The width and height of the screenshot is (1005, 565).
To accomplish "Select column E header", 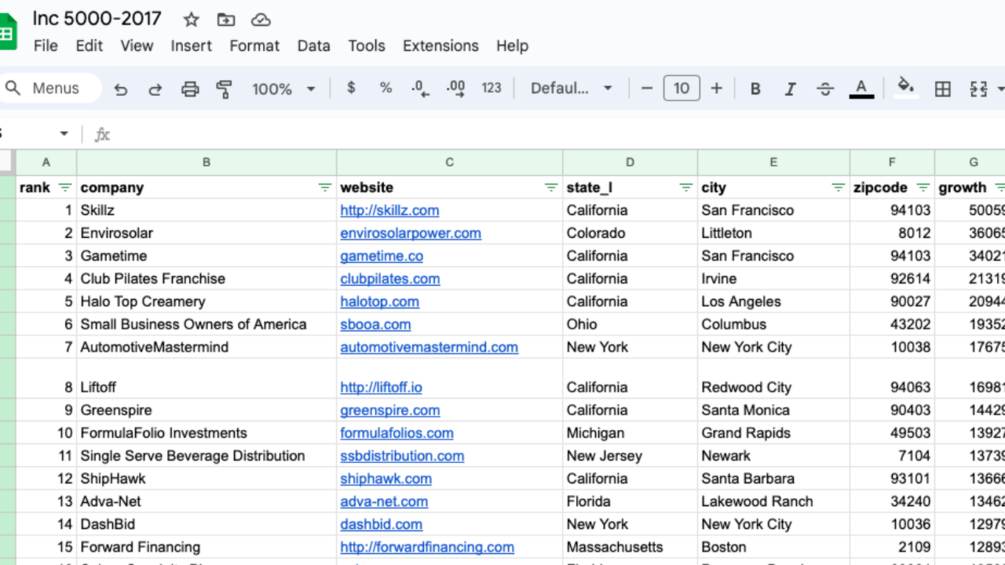I will (x=774, y=163).
